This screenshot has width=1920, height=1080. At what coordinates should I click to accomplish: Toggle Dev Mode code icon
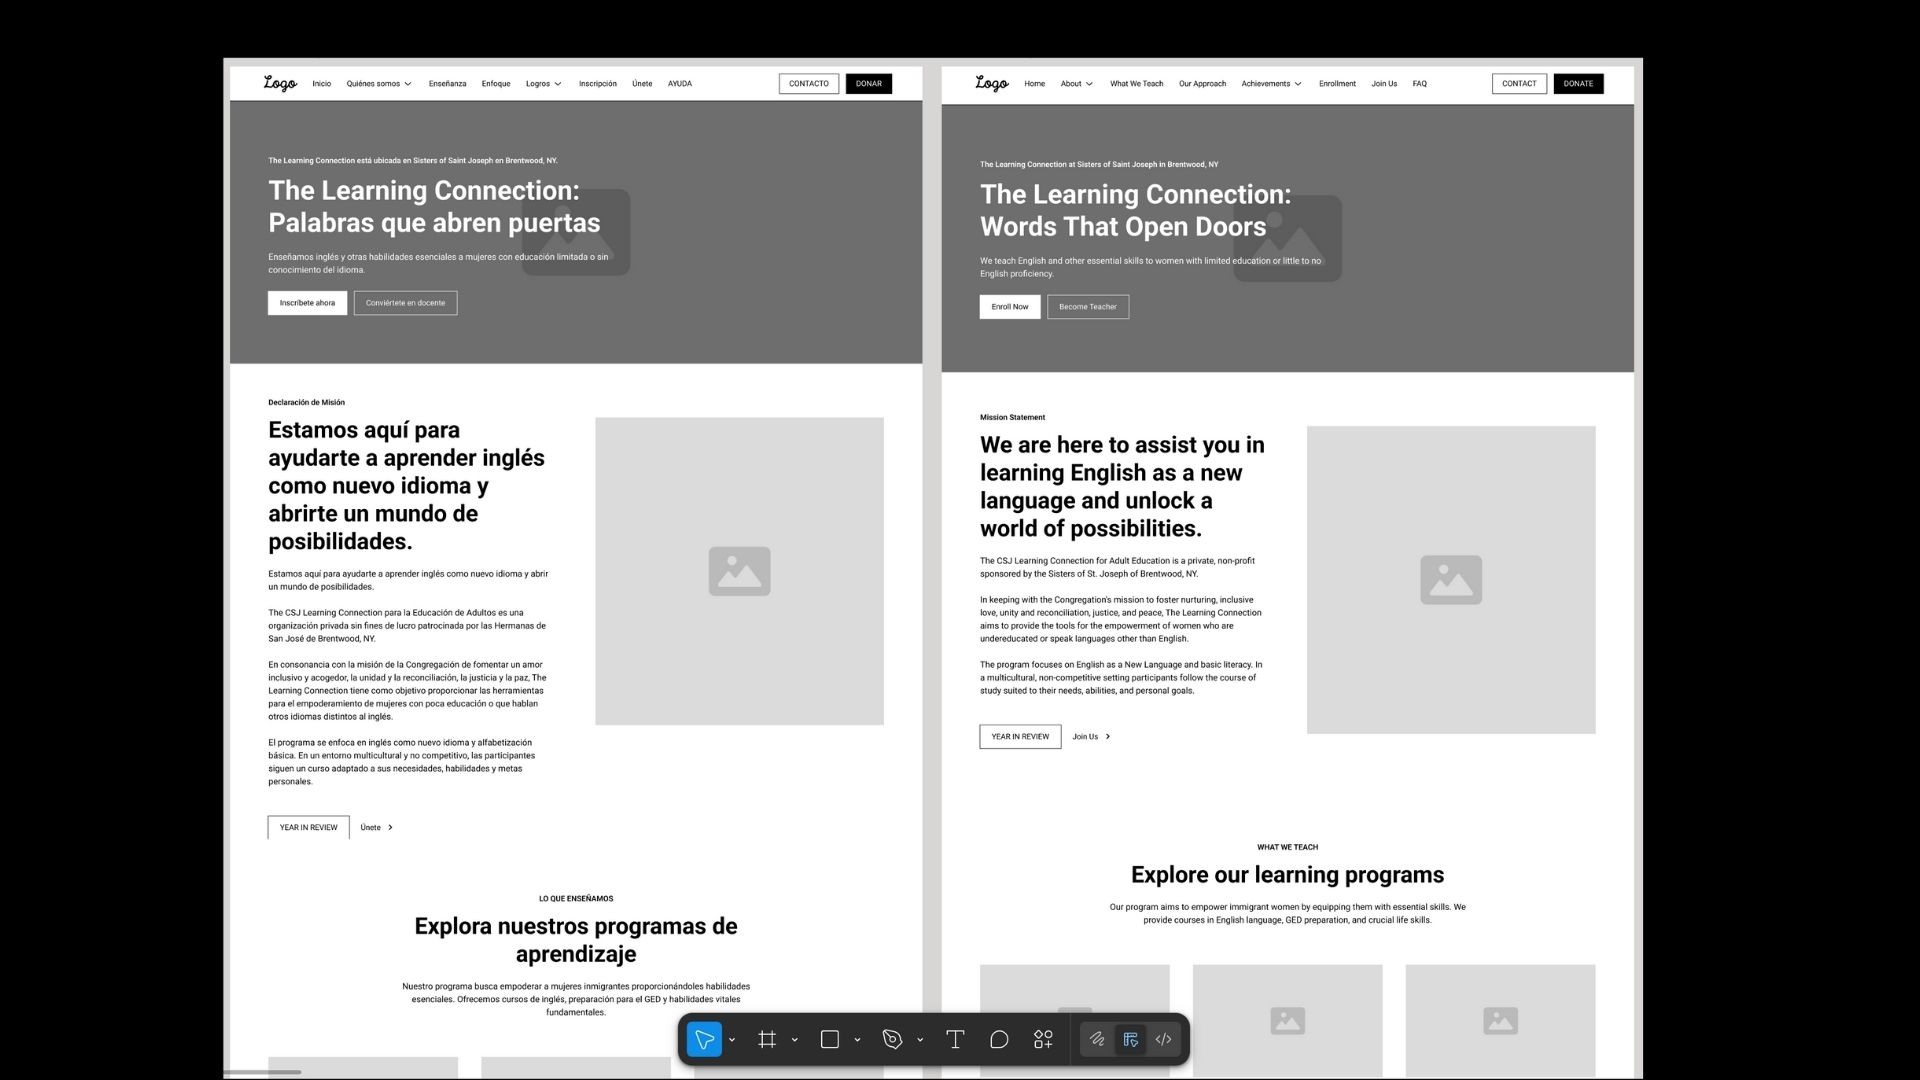tap(1163, 1040)
